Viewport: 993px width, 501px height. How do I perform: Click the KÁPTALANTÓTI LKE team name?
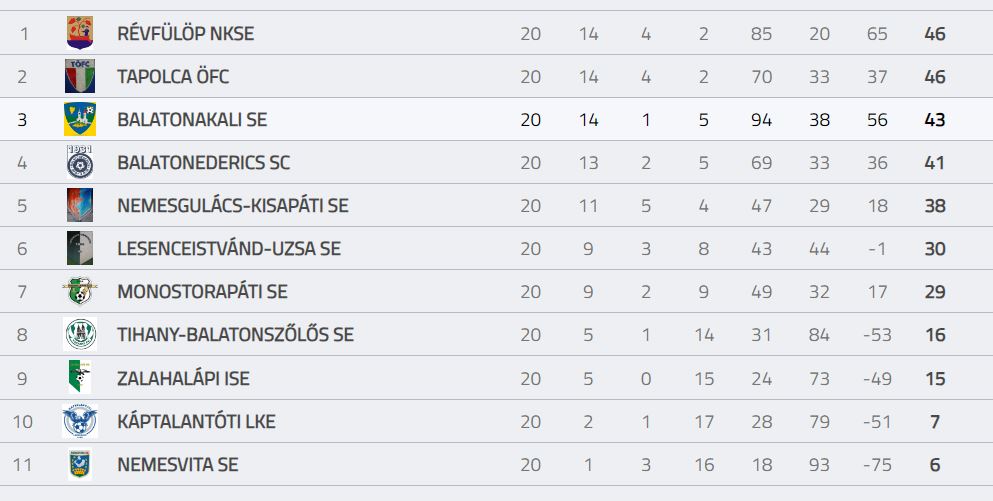click(x=196, y=422)
